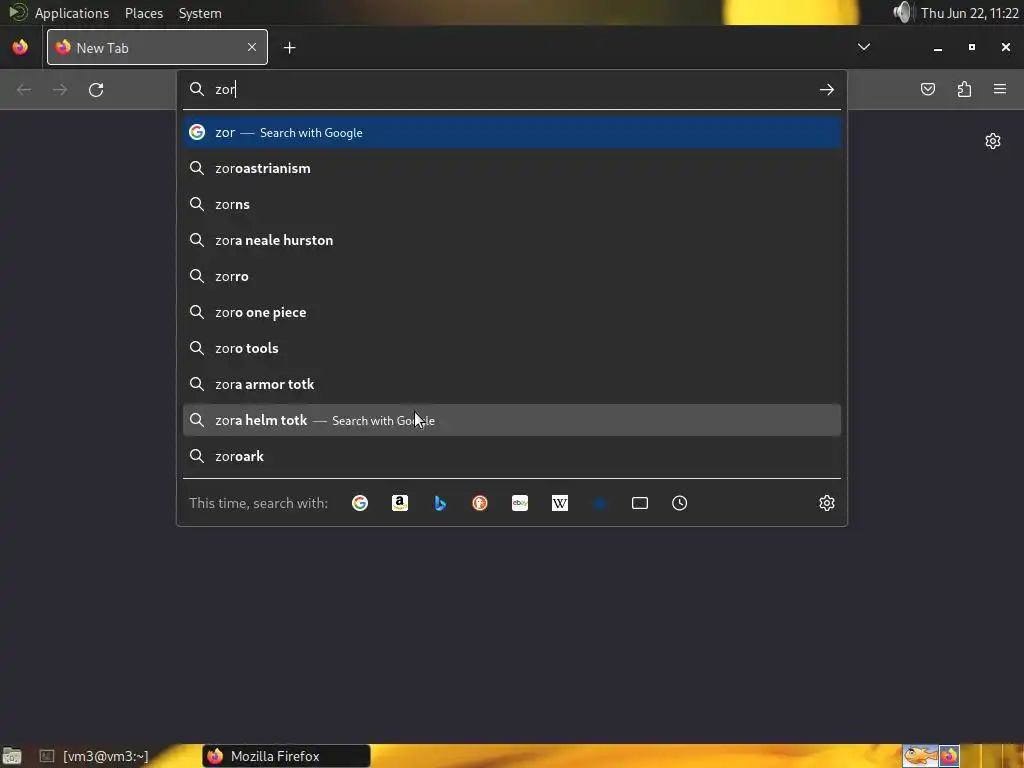Search bookmarks using the blue star icon
This screenshot has width=1024, height=768.
[x=600, y=503]
